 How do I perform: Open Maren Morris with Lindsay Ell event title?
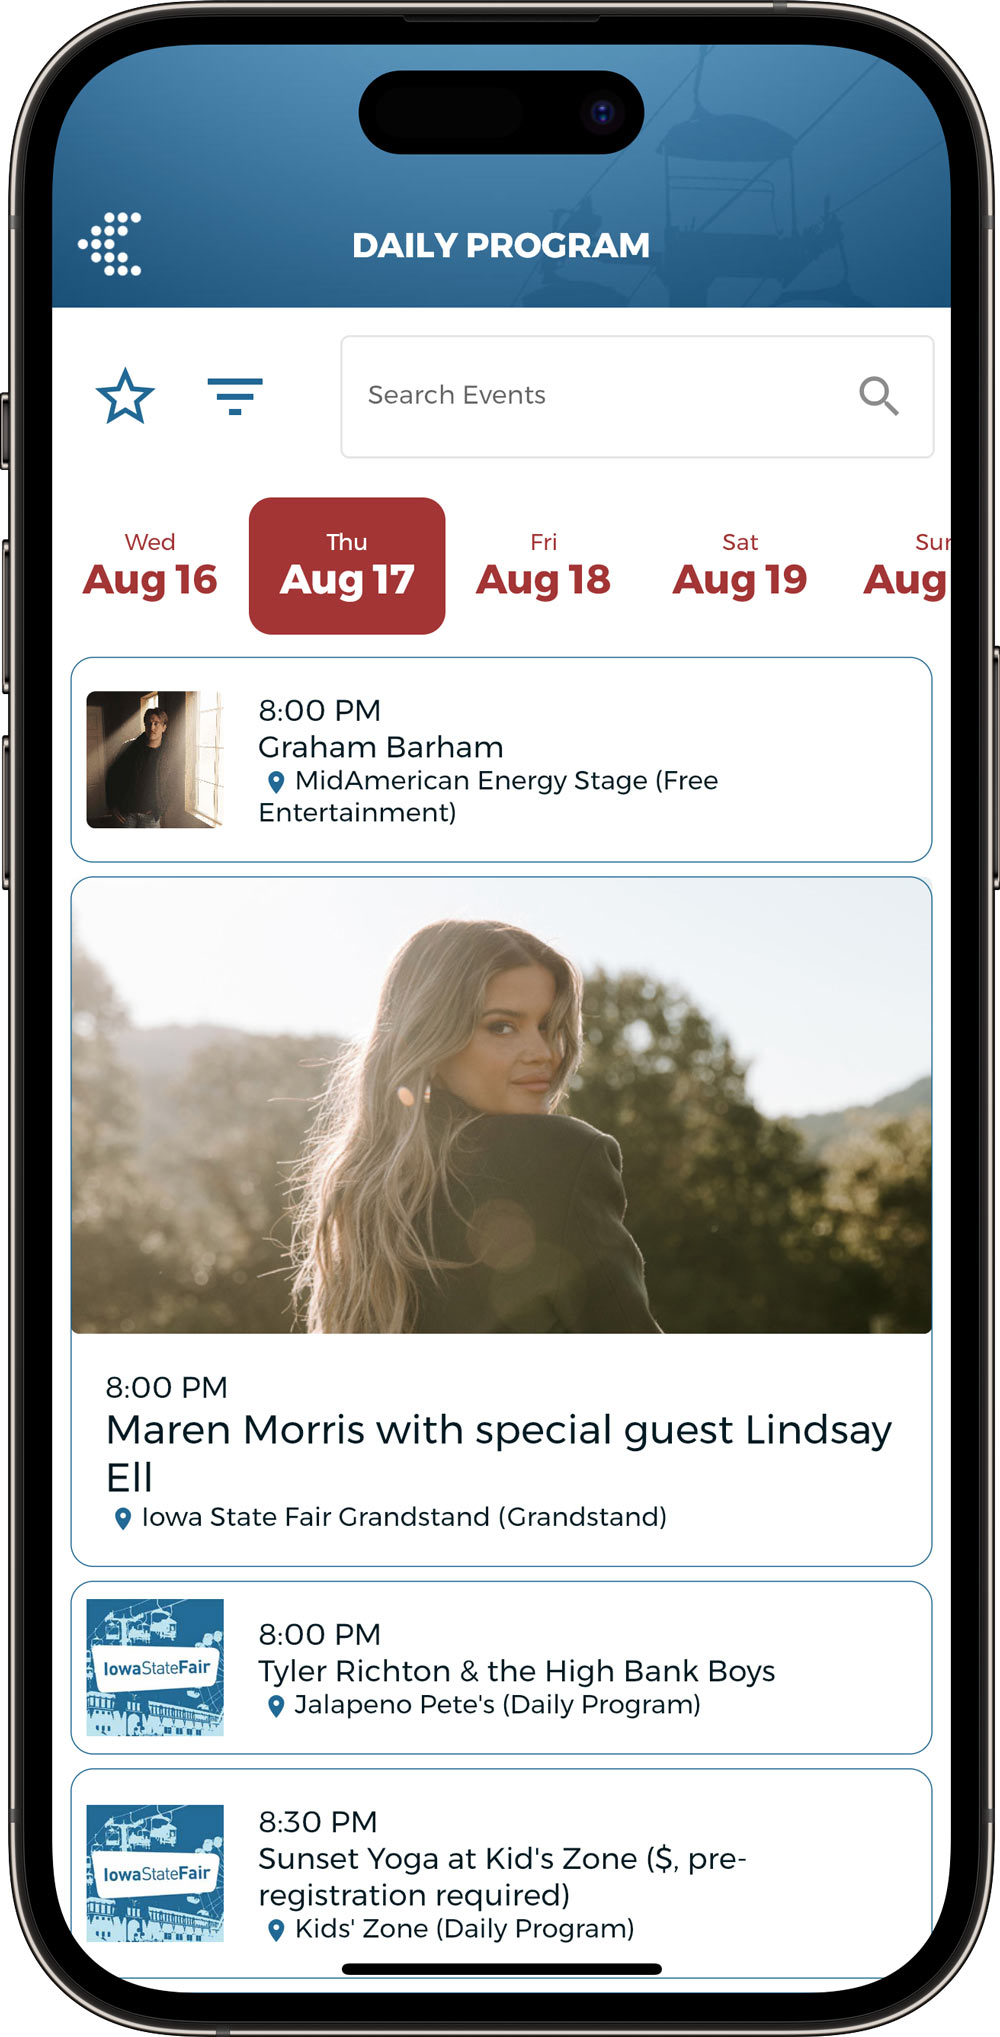pyautogui.click(x=499, y=1453)
